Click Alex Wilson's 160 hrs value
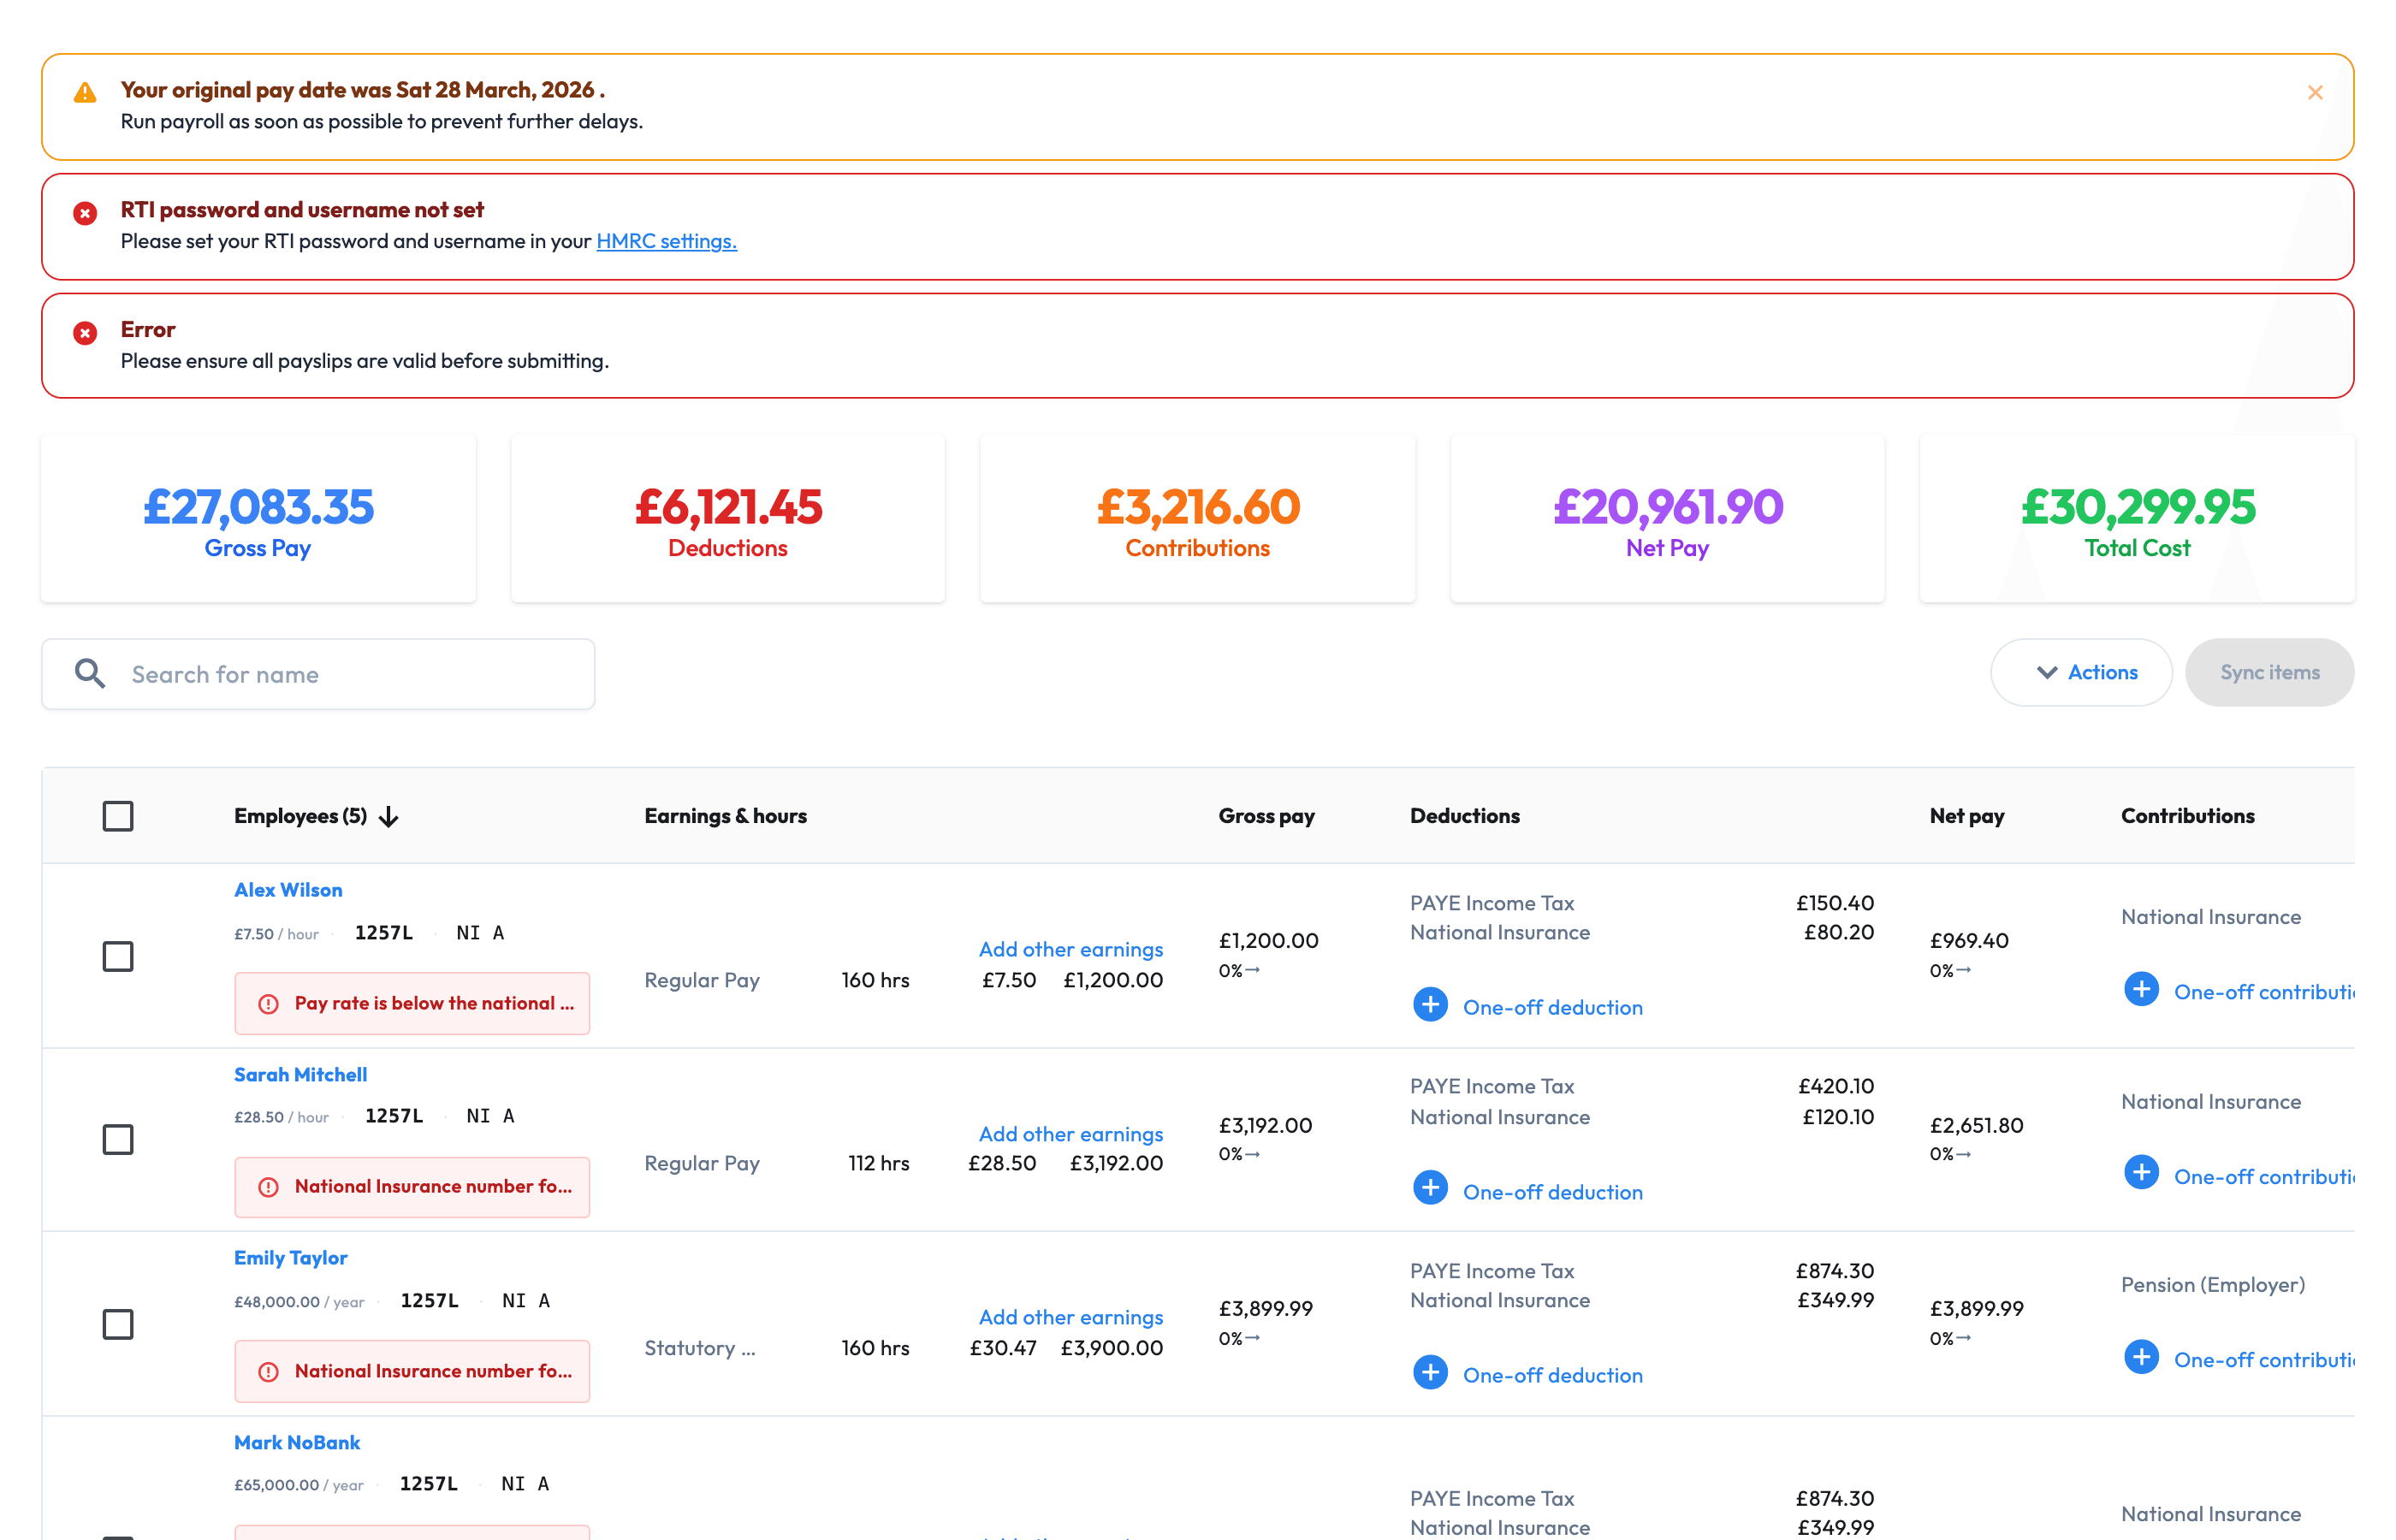 click(875, 981)
